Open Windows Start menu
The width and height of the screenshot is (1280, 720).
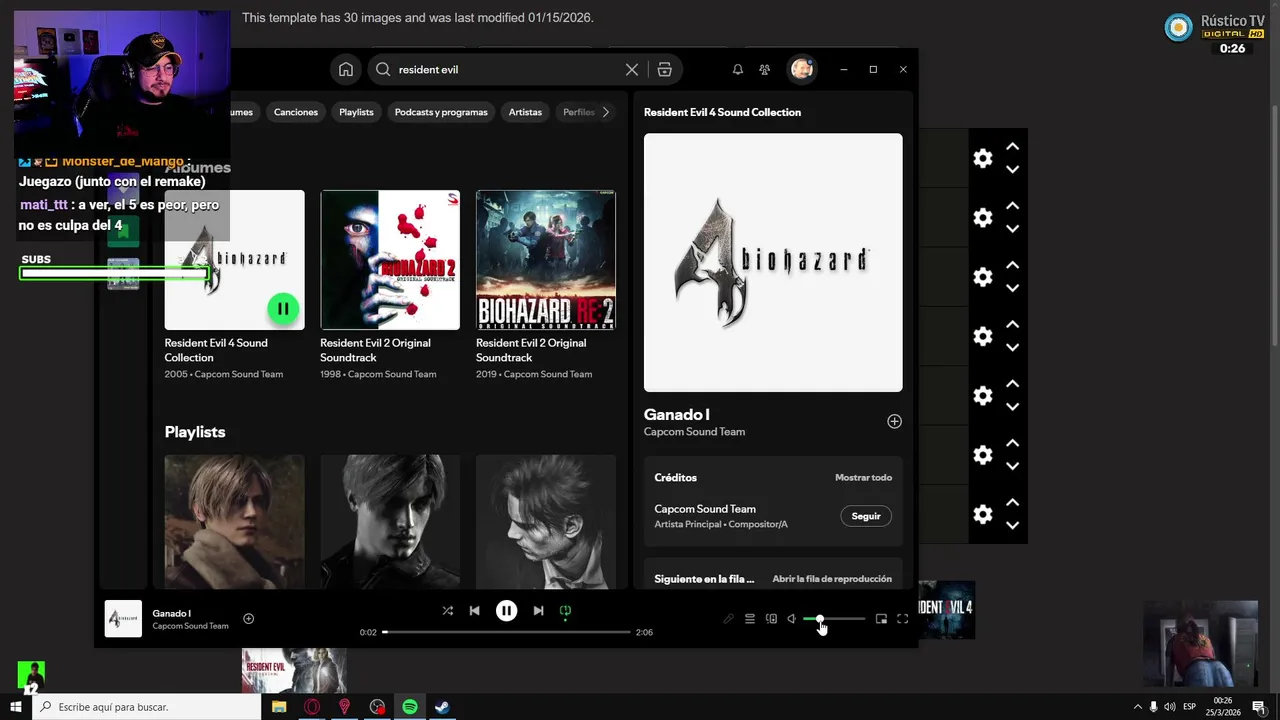(x=15, y=707)
